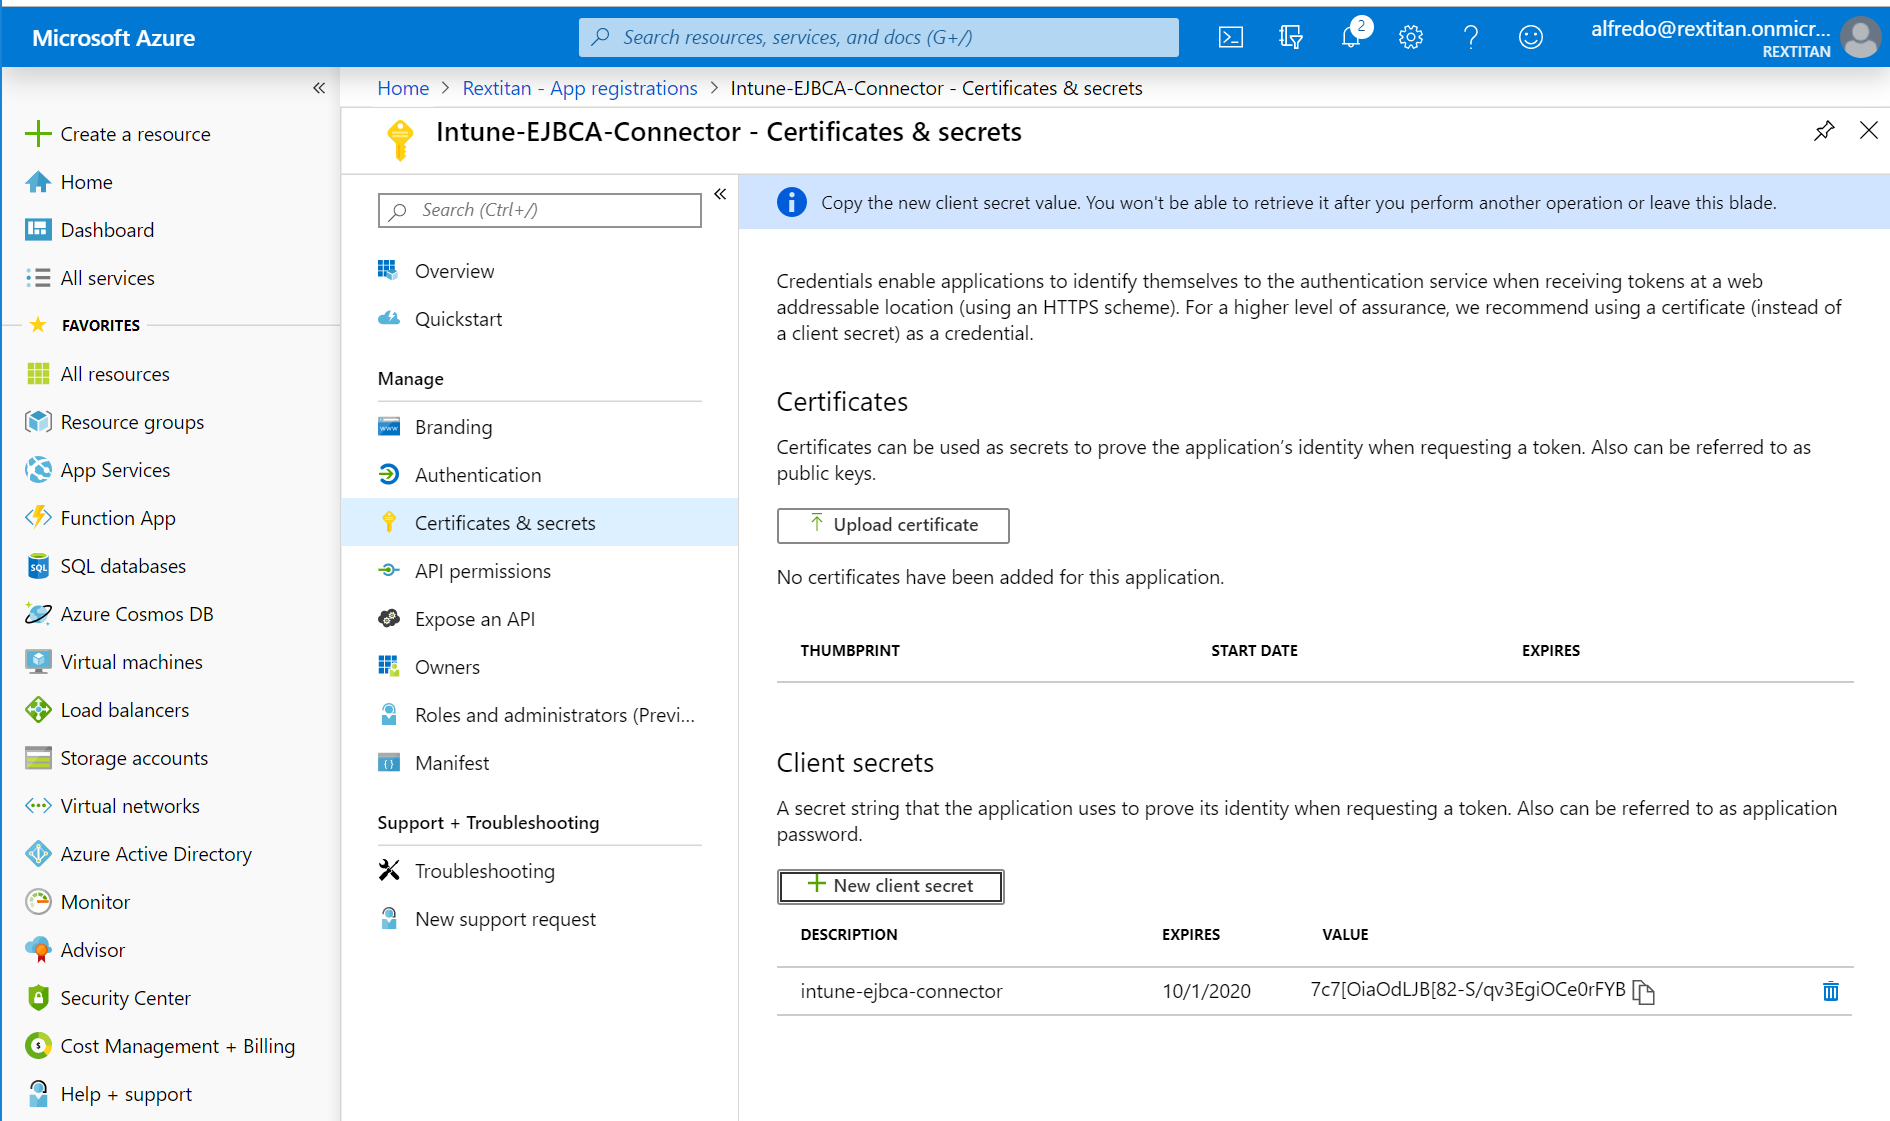Click the global search resources field
Image resolution: width=1890 pixels, height=1121 pixels.
878,37
